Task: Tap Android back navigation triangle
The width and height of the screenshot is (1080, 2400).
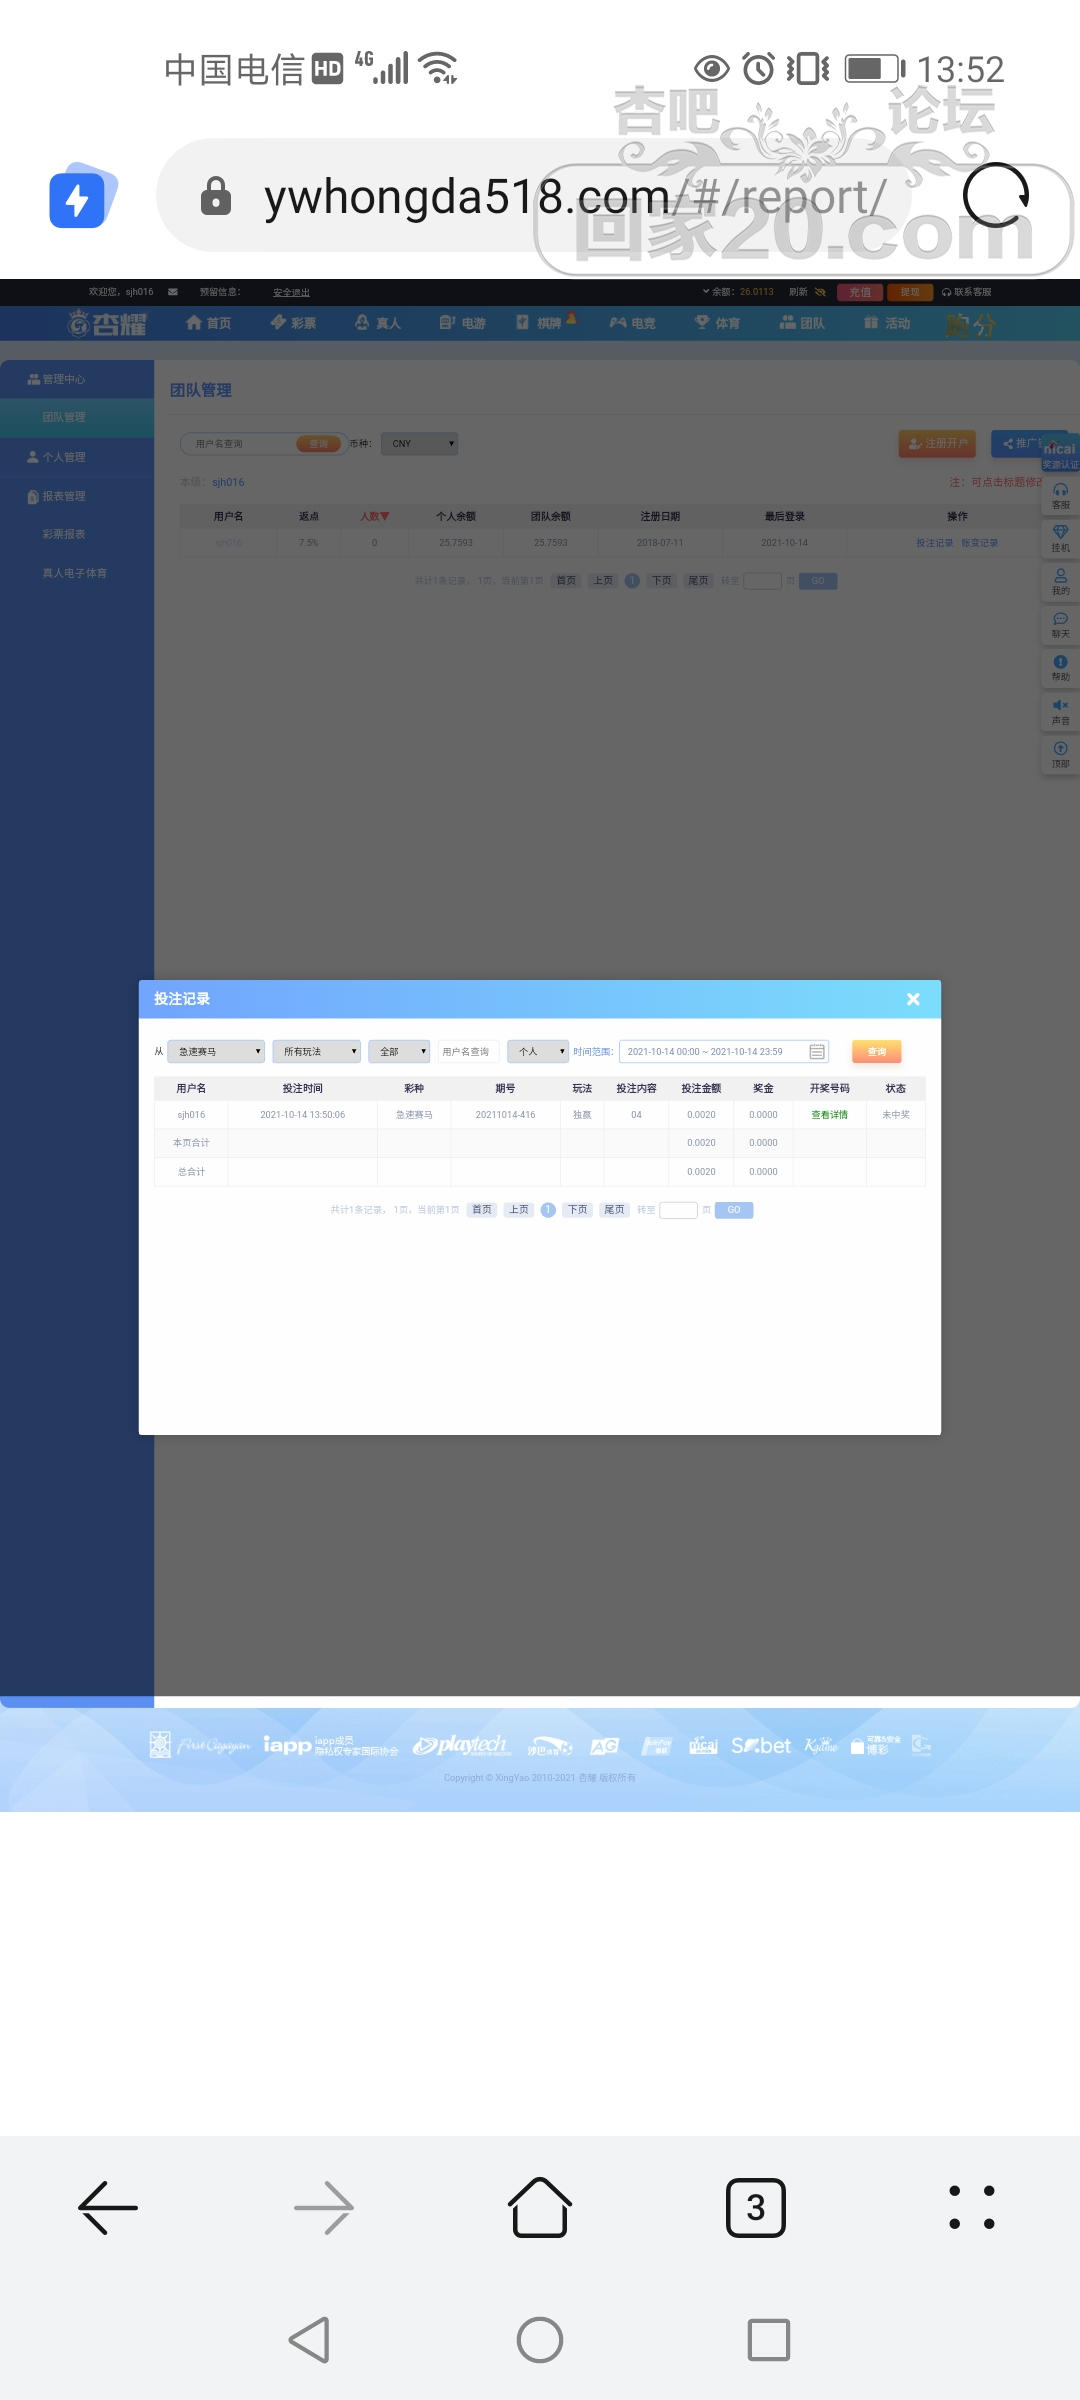Action: pyautogui.click(x=310, y=2340)
